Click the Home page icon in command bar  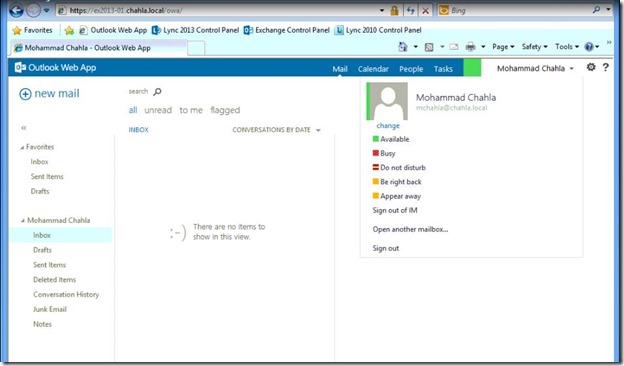tap(403, 47)
